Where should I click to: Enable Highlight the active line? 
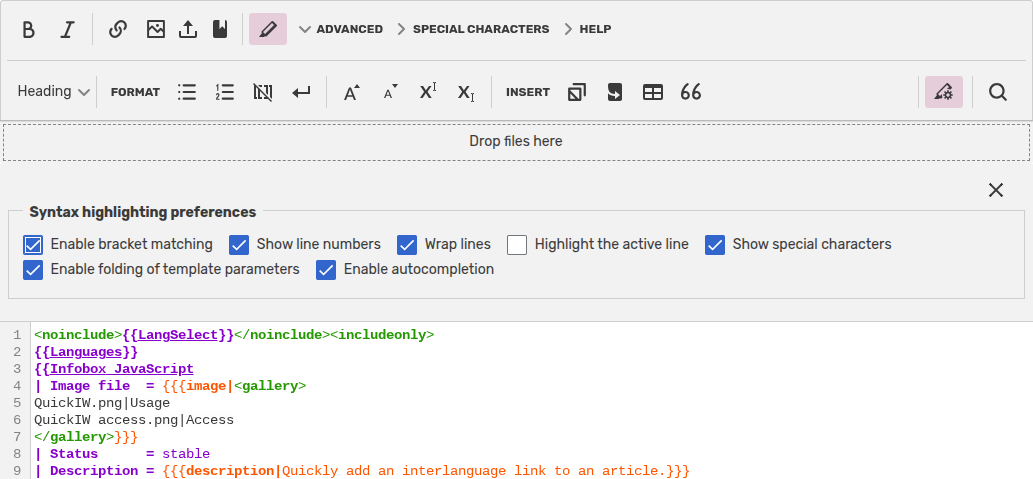(x=517, y=245)
